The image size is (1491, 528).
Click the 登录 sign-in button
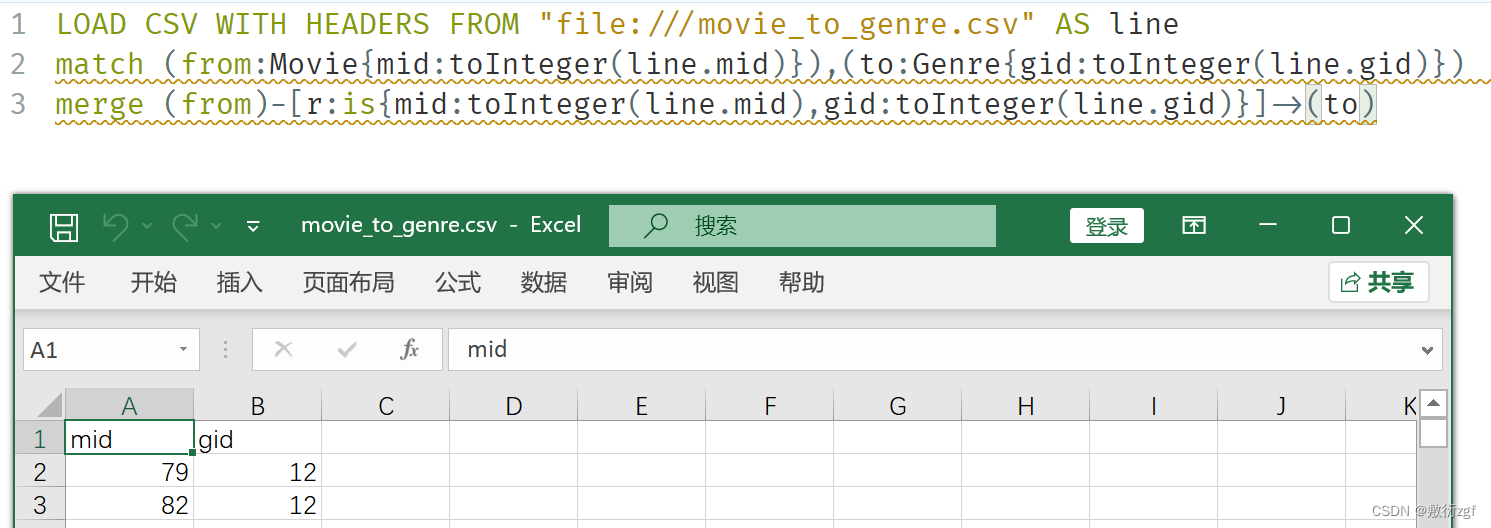tap(1107, 226)
